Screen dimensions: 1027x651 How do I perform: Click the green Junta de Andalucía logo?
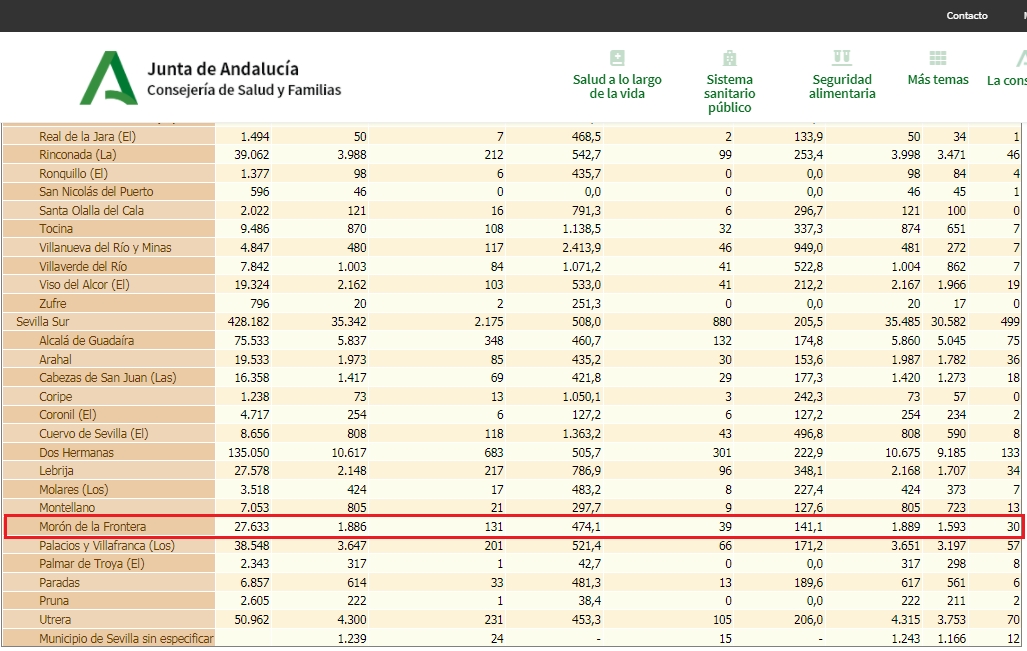point(109,78)
